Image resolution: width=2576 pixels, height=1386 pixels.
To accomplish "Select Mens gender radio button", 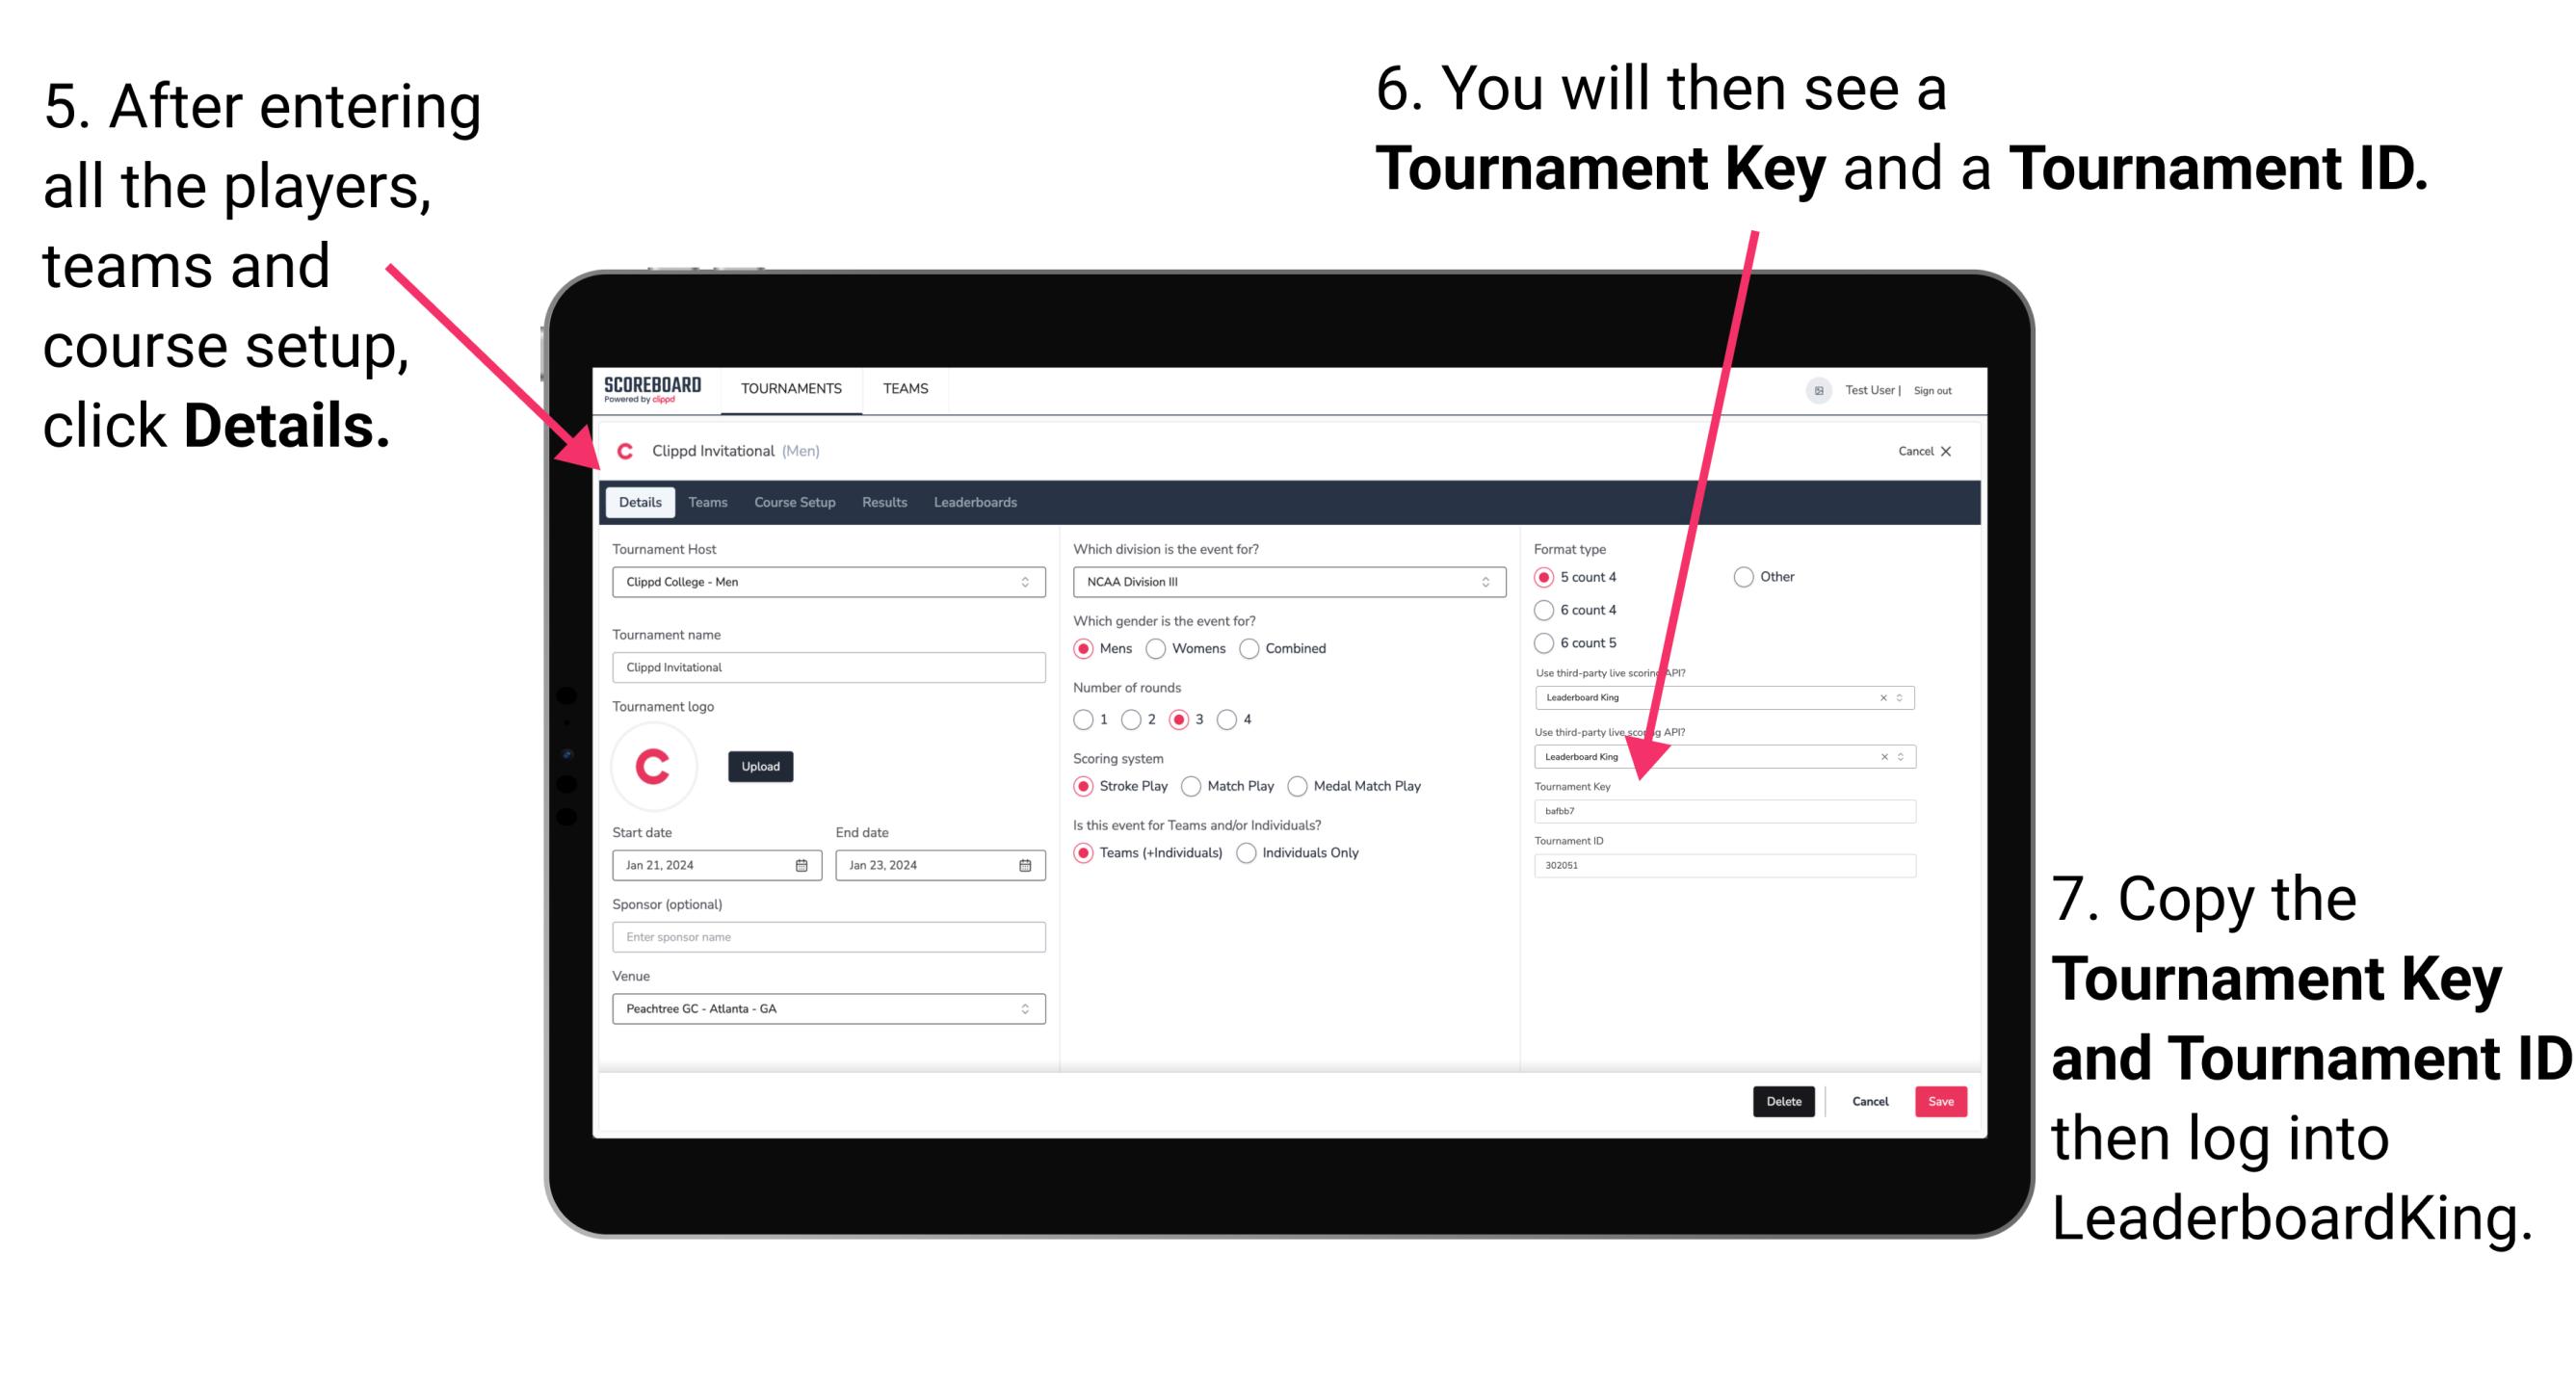I will pyautogui.click(x=1088, y=648).
